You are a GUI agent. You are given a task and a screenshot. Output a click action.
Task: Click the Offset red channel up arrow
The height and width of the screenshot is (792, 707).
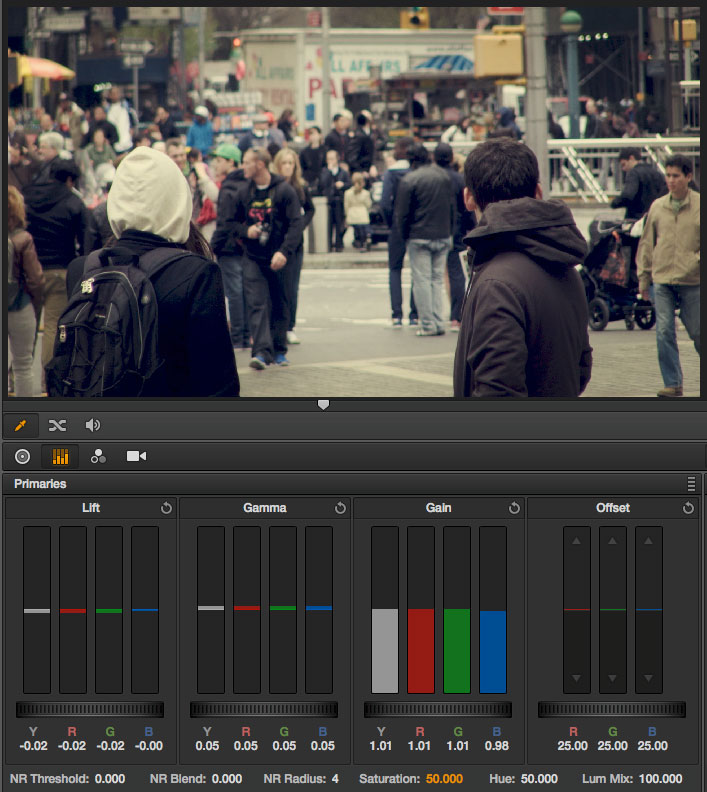[576, 541]
